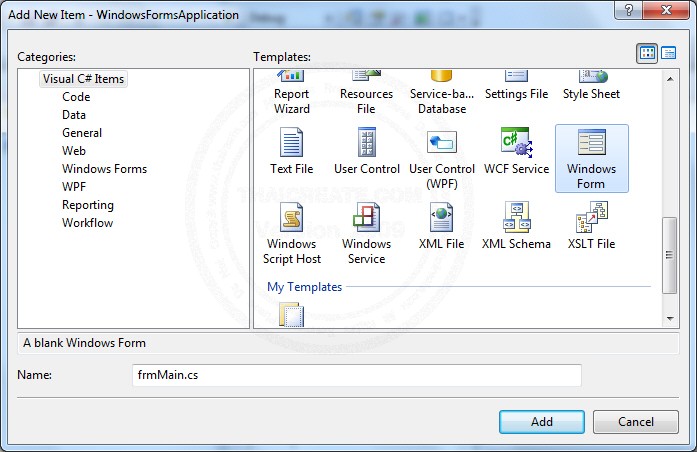Choose the XML Schema template icon
This screenshot has height=452, width=697.
[x=517, y=217]
